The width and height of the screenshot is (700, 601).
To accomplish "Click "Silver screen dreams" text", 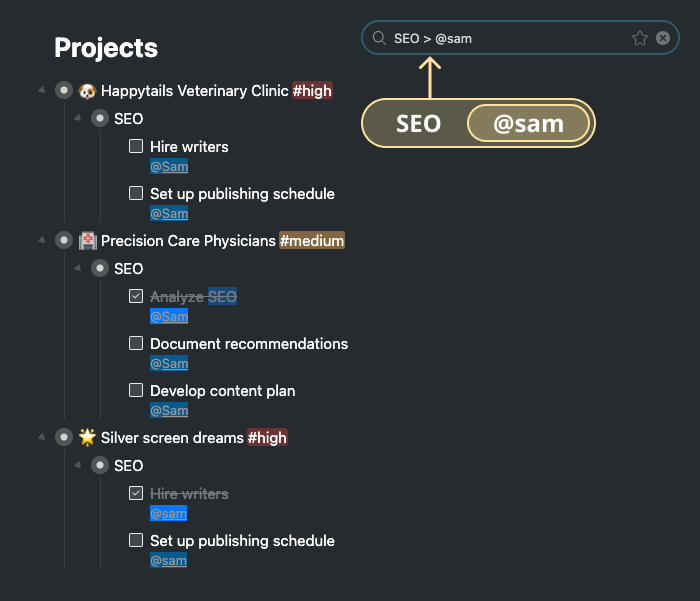I will click(172, 438).
